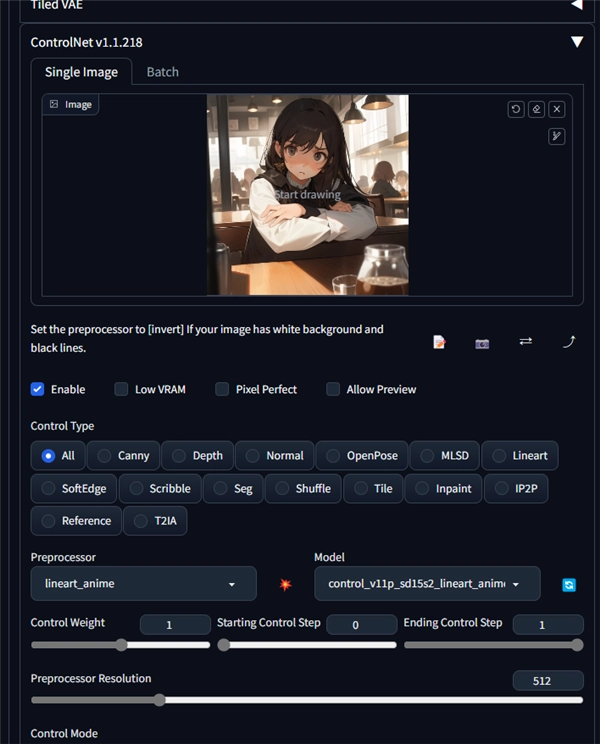Select the Scribble control type
This screenshot has width=600, height=744.
pos(160,488)
